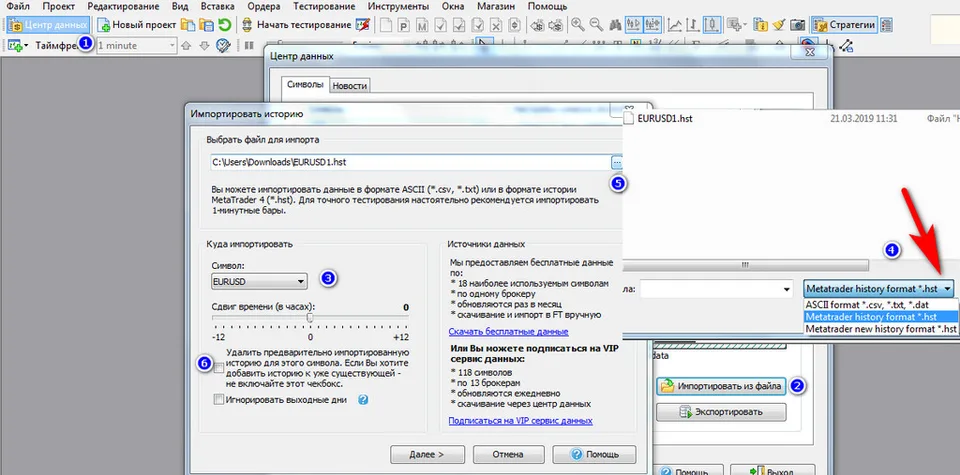Viewport: 960px width, 475px height.
Task: Toggle the chart auto-scroll icon
Action: coord(653,25)
